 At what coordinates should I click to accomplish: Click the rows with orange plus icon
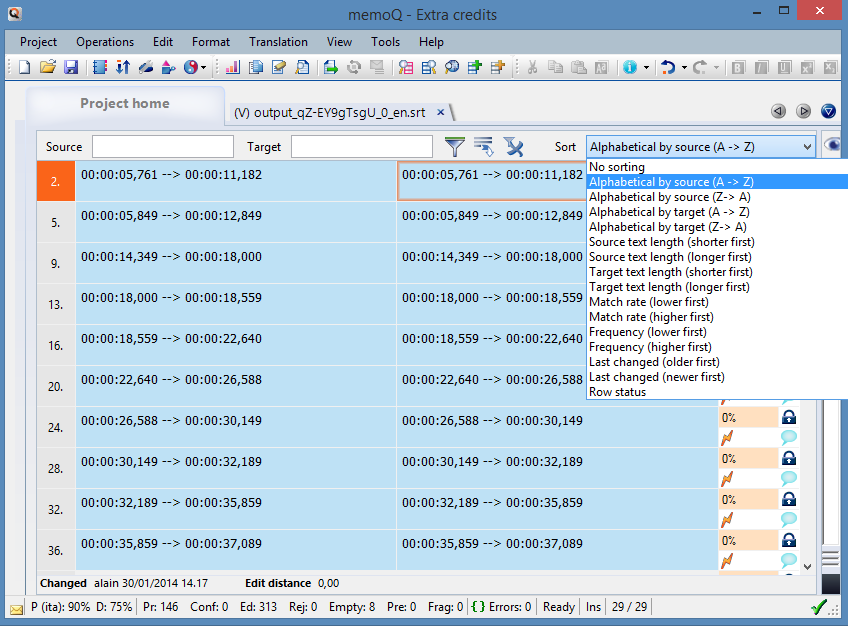[498, 68]
